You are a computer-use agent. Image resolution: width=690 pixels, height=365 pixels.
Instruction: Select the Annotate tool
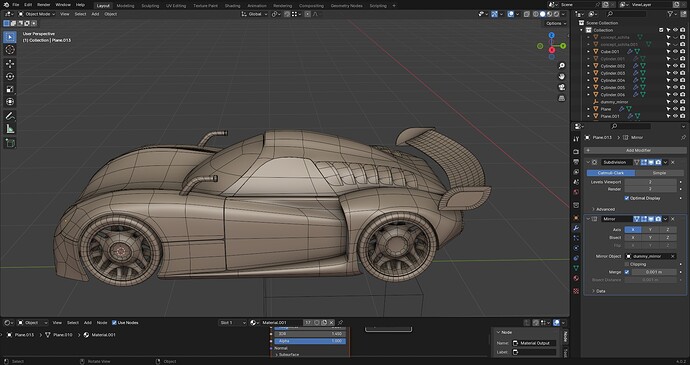click(x=10, y=116)
